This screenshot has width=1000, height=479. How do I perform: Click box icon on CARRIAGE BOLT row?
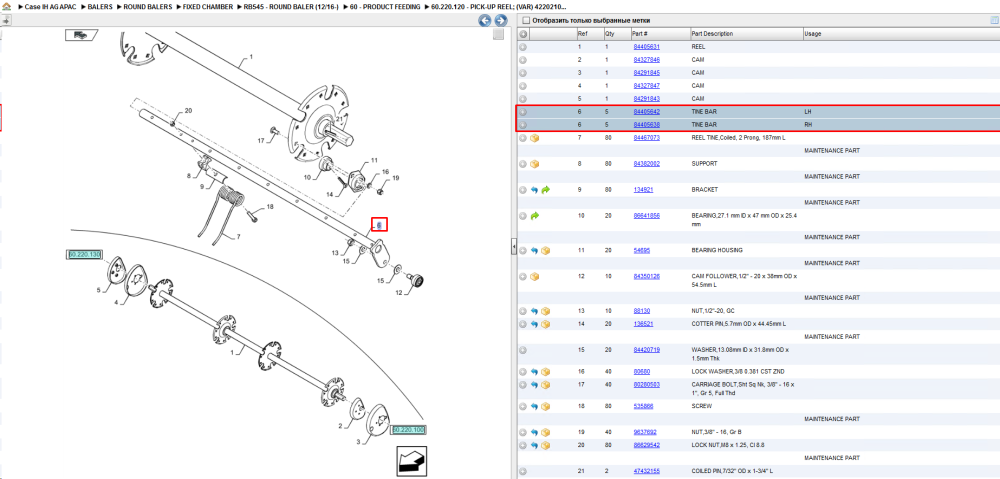545,385
